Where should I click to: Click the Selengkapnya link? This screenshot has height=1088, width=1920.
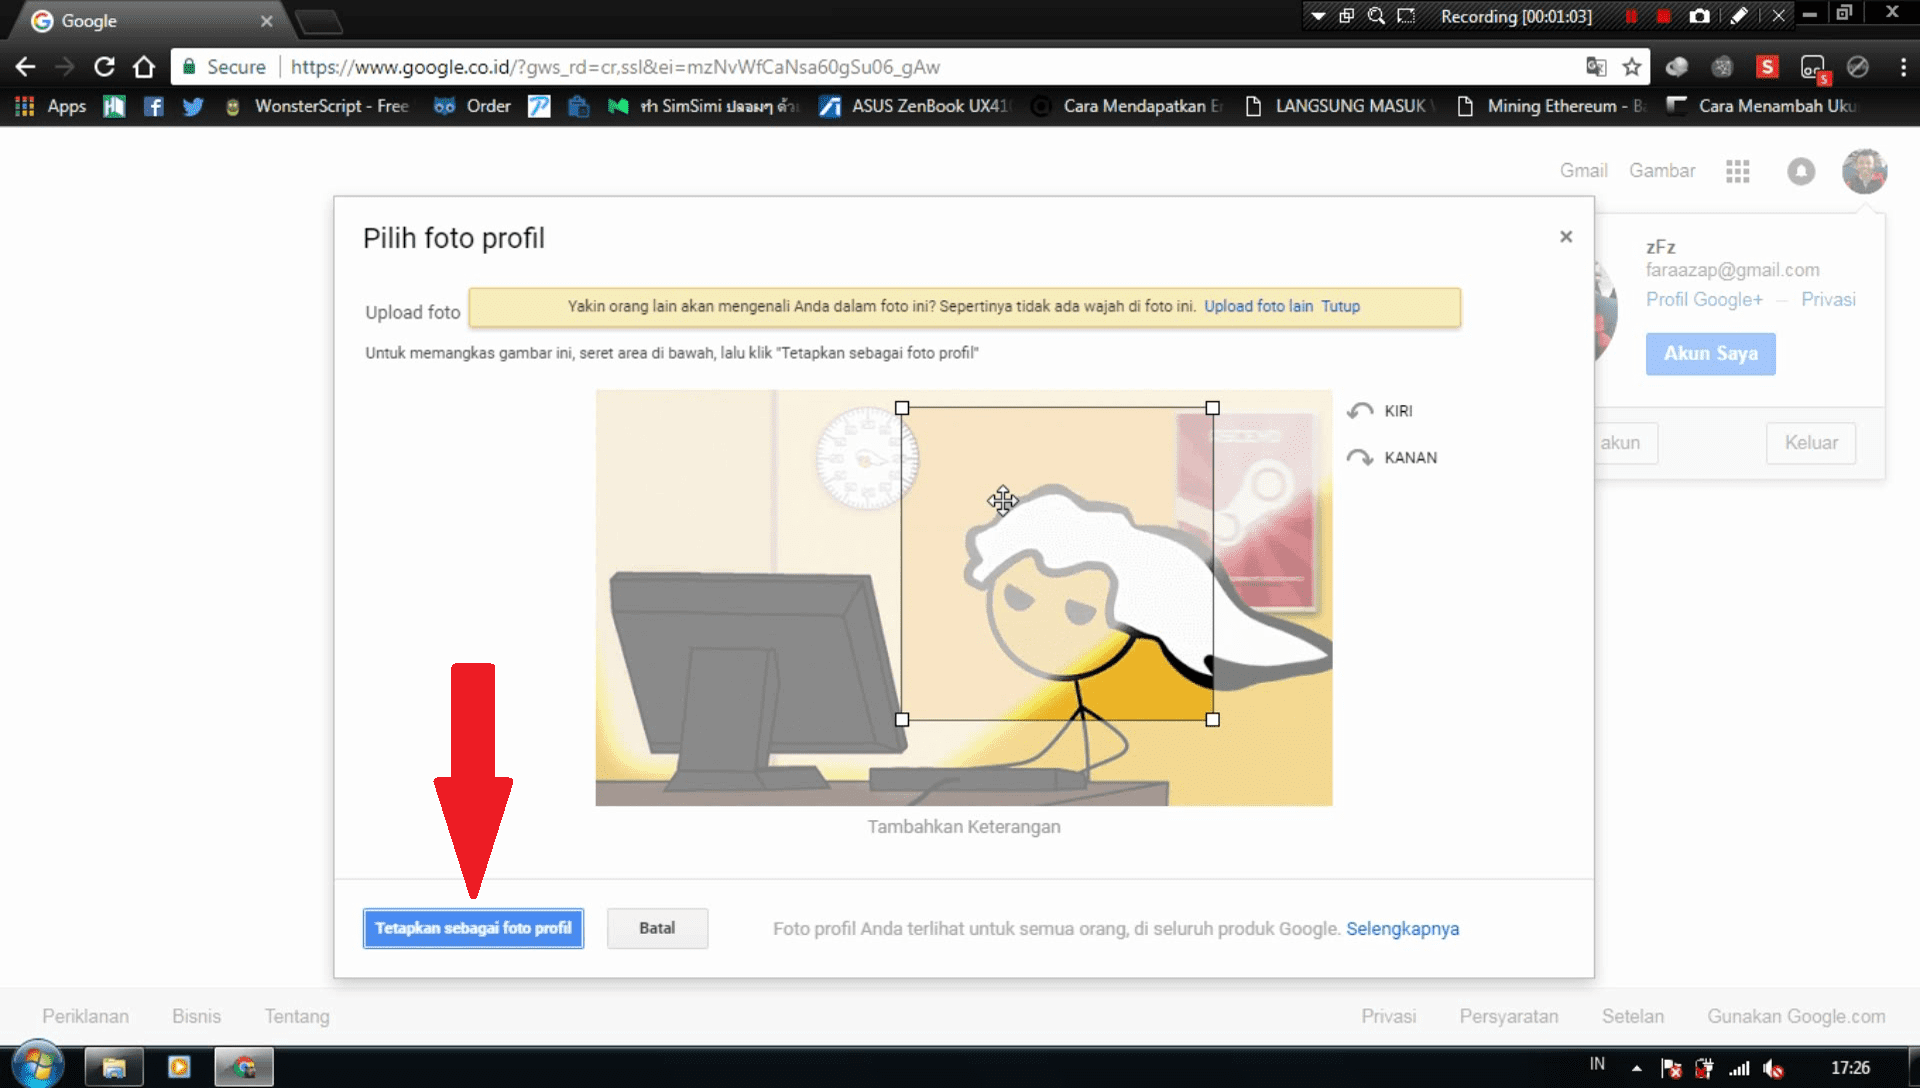[x=1403, y=927]
